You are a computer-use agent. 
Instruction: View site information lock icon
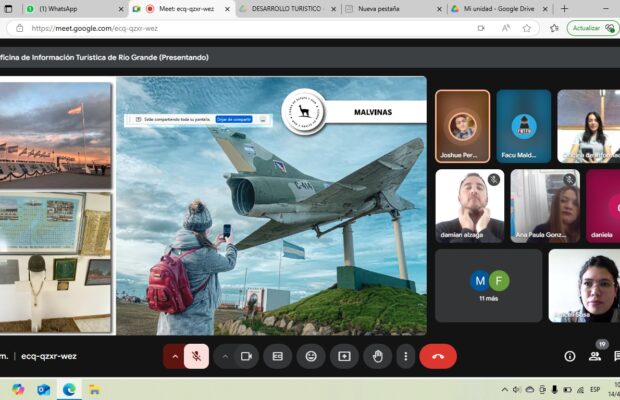19,28
